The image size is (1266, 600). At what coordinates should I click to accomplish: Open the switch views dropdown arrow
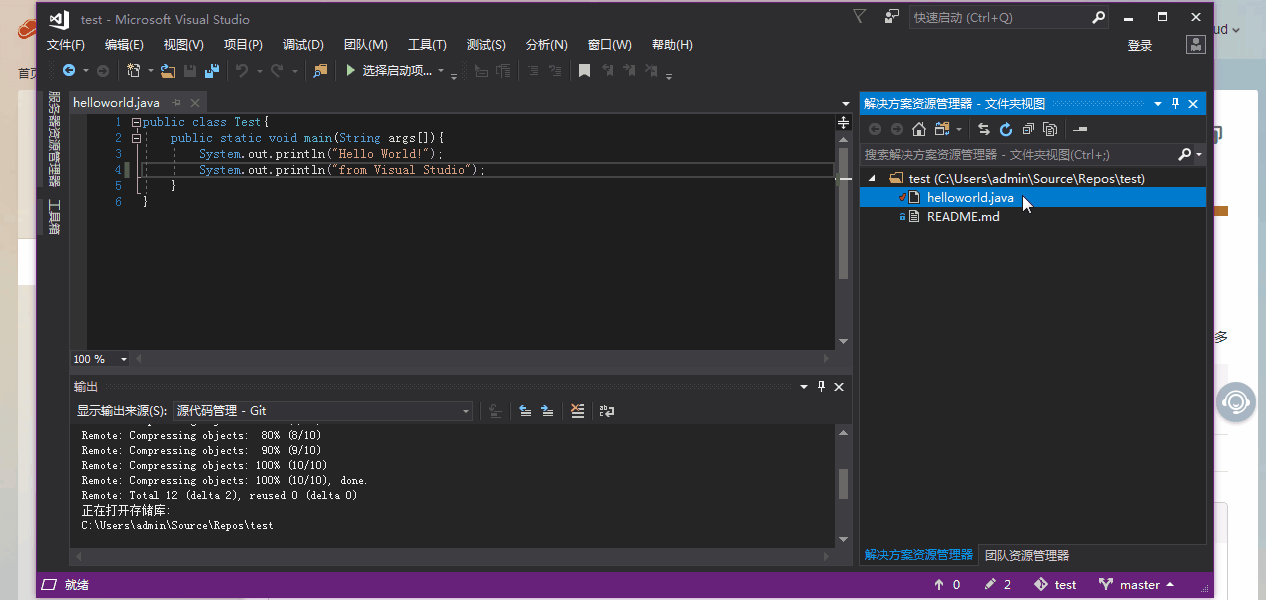click(x=959, y=129)
